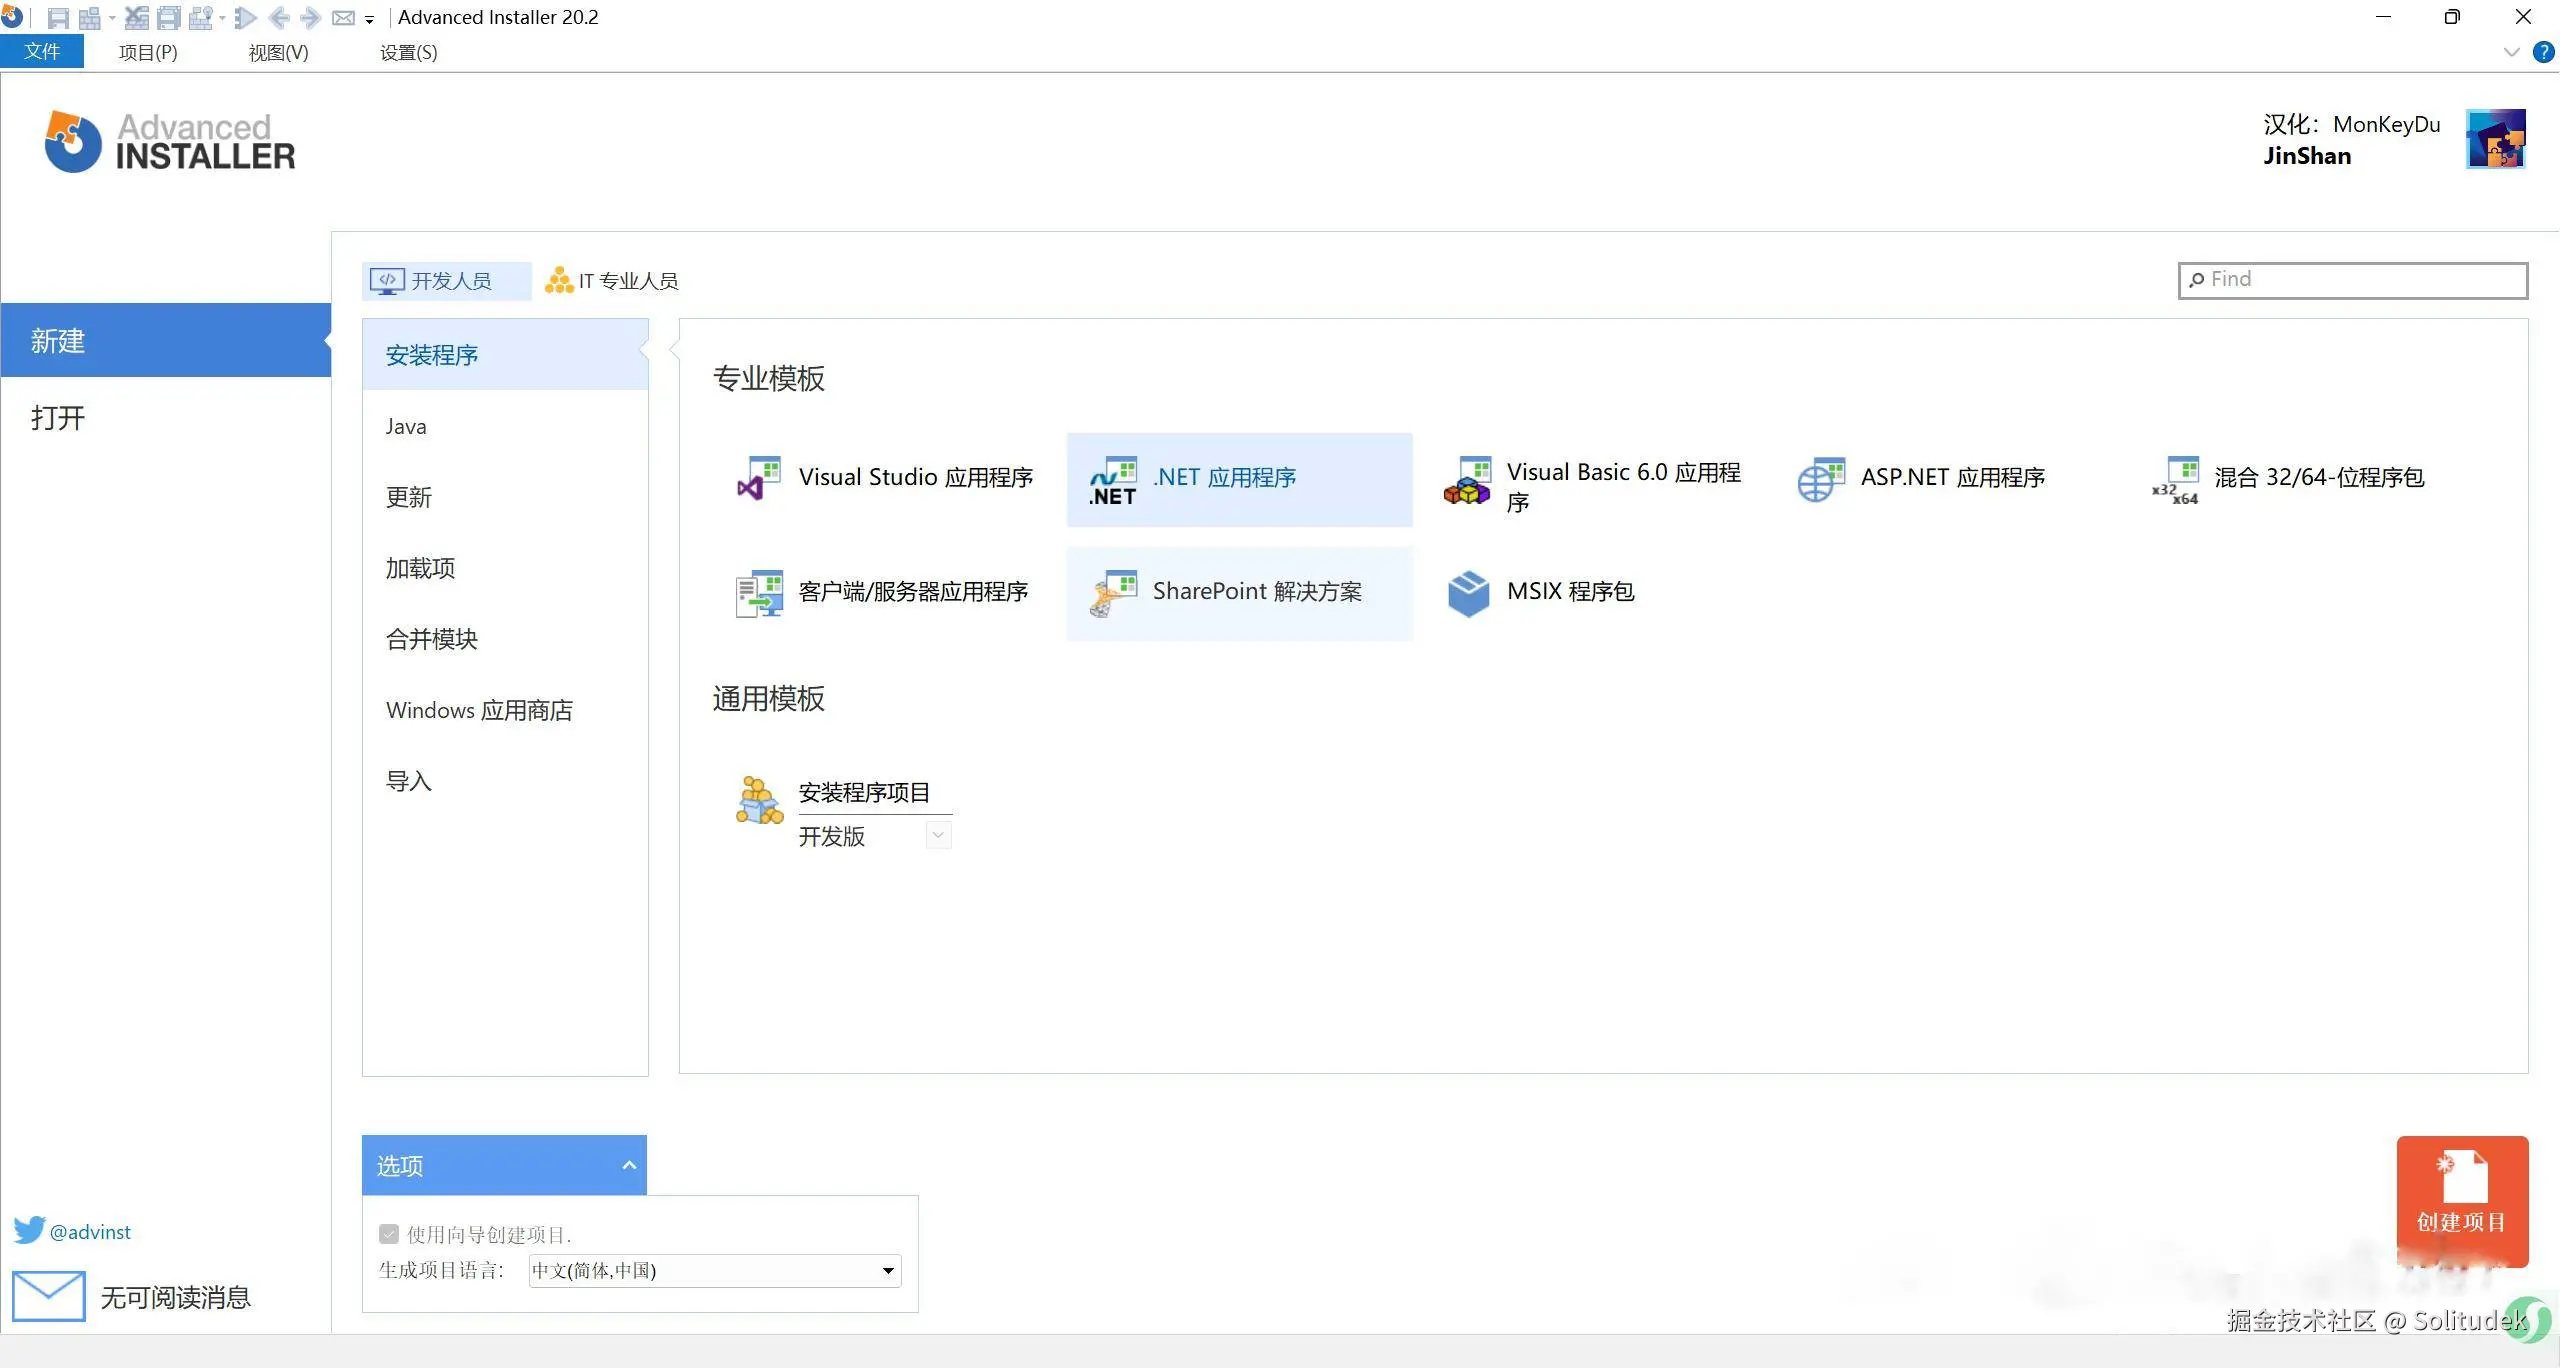Viewport: 2560px width, 1368px height.
Task: Click the Back arrow in the toolbar
Action: (x=279, y=18)
